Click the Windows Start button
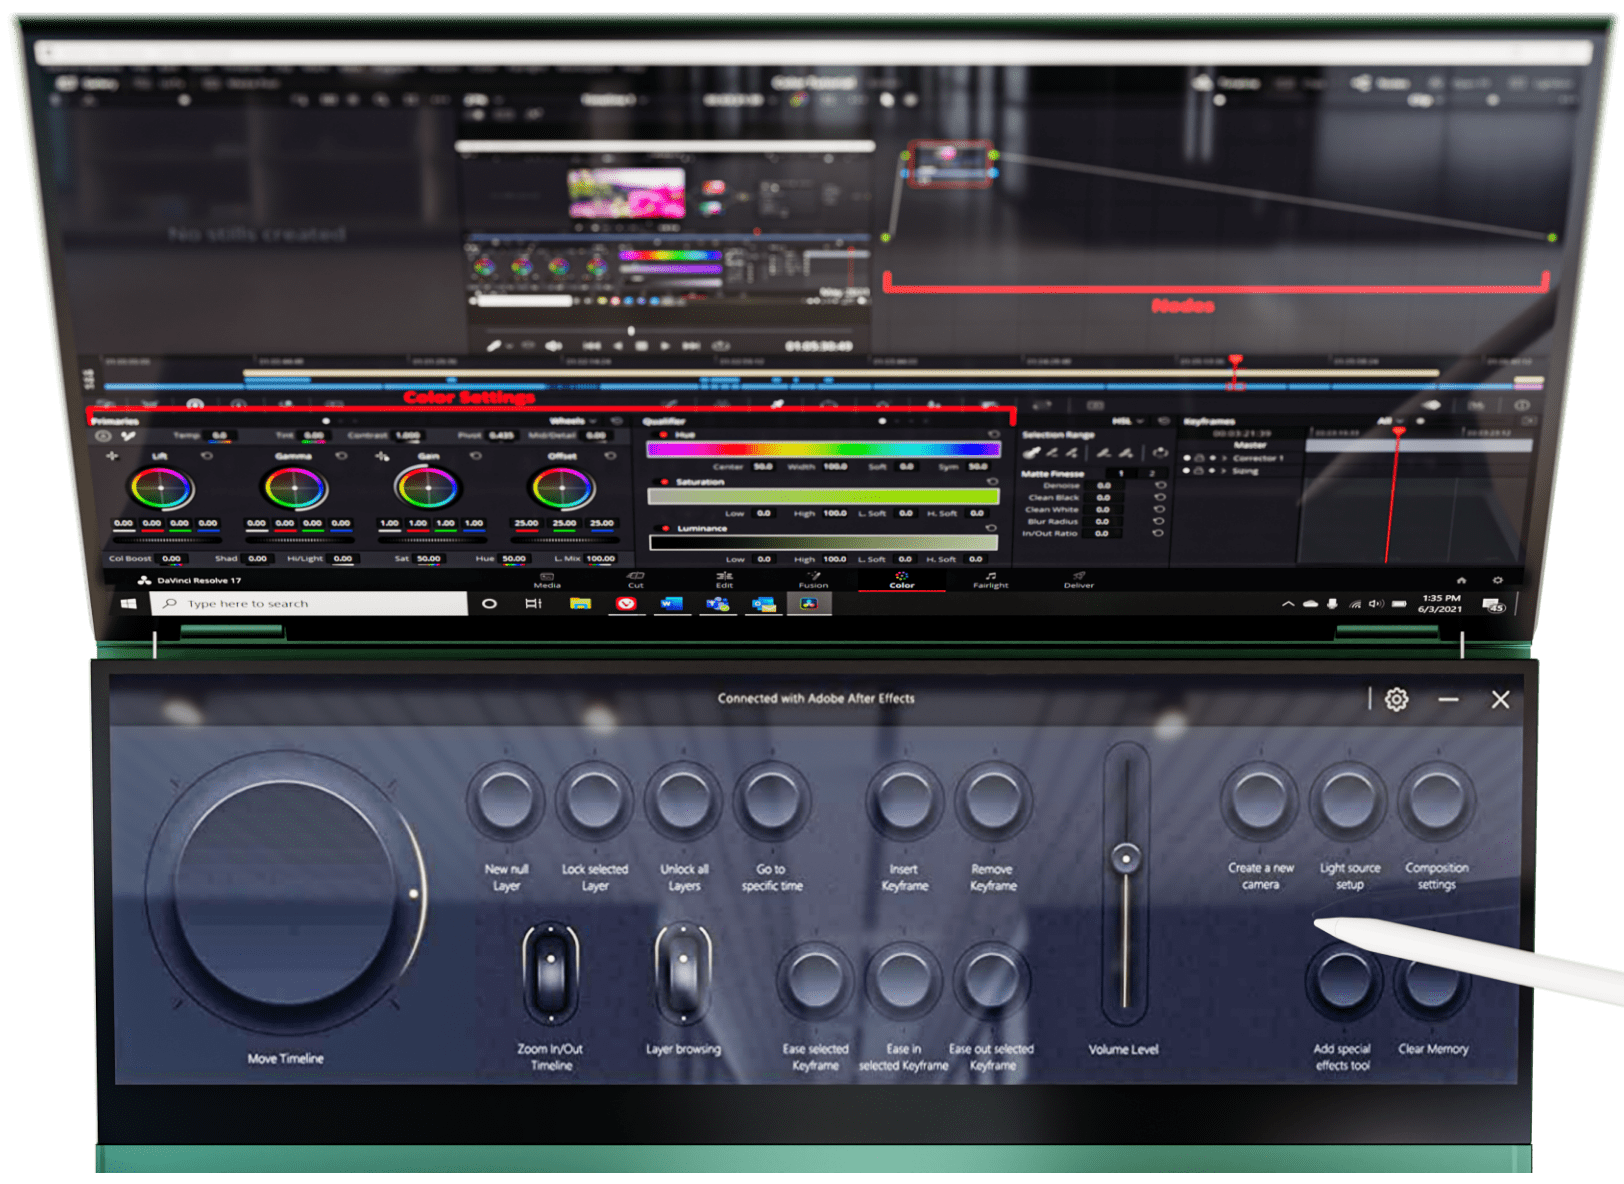This screenshot has height=1184, width=1624. click(128, 604)
